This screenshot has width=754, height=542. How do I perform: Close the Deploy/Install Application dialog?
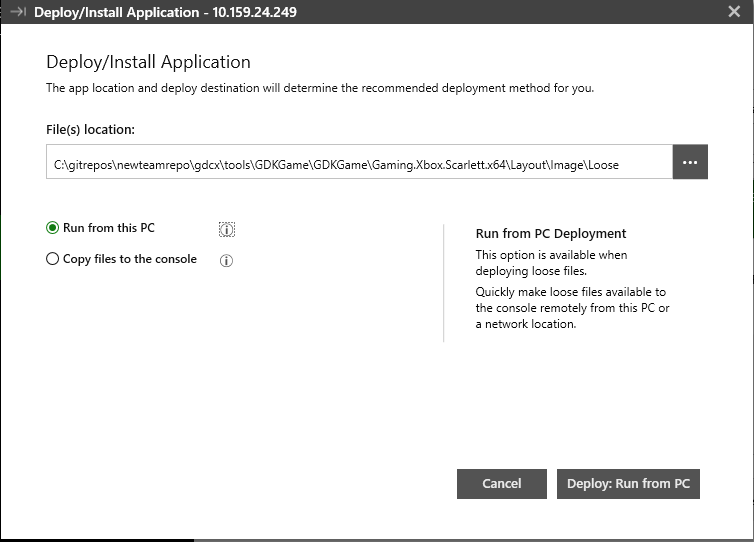(x=734, y=12)
